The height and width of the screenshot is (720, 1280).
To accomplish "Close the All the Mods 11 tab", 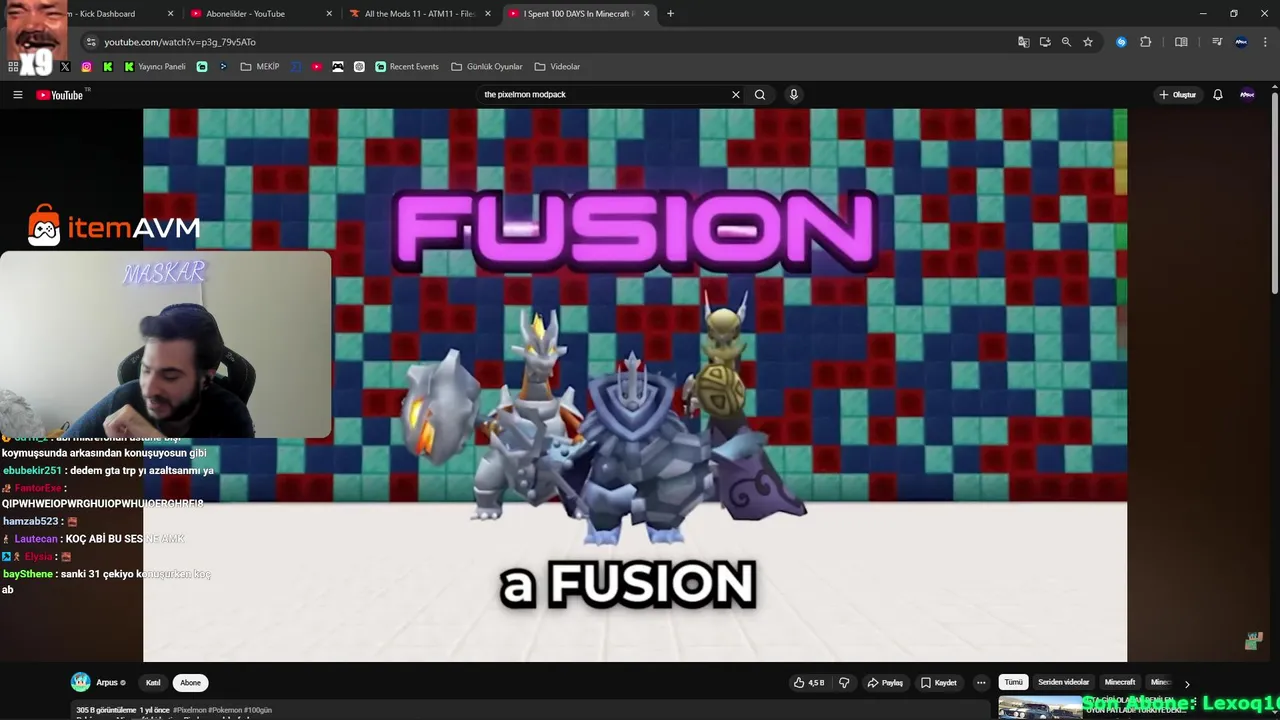I will coord(488,14).
